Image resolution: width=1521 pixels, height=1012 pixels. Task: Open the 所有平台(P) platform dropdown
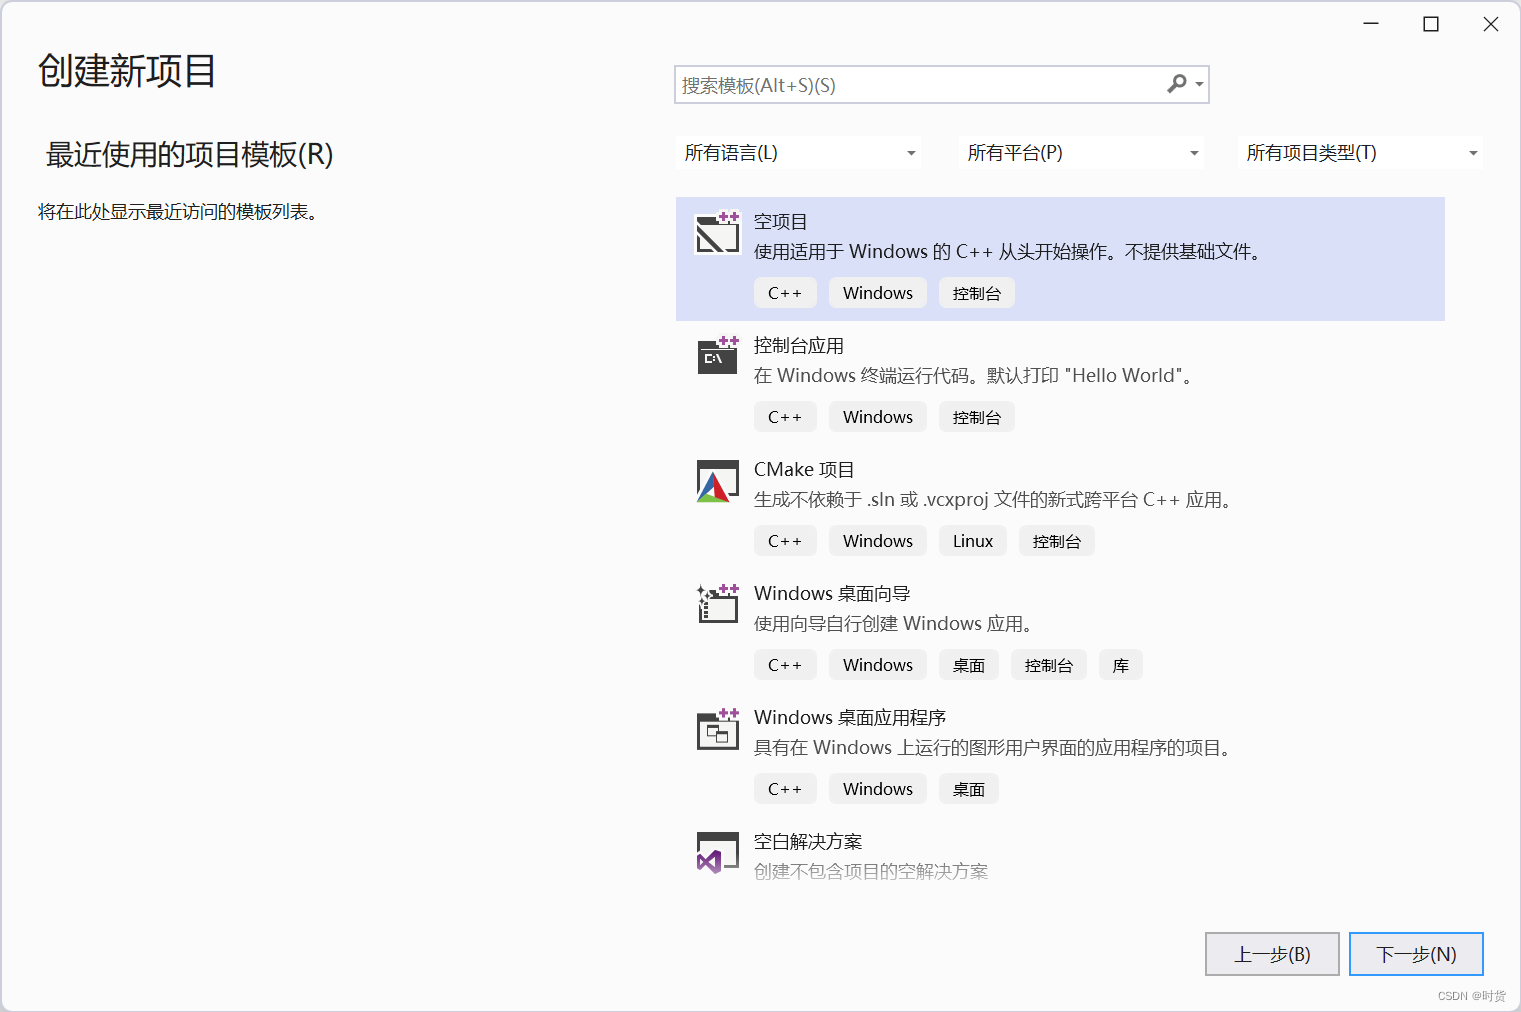click(x=1082, y=153)
